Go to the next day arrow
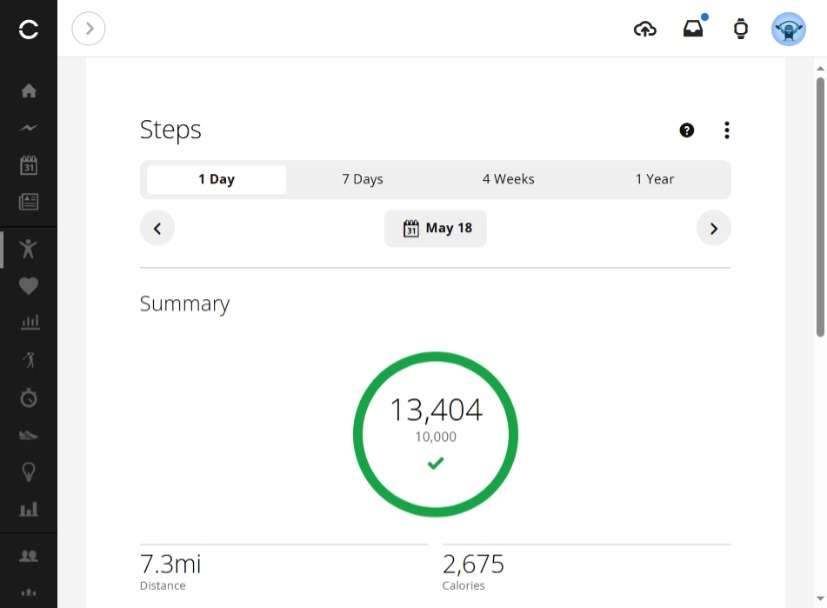The height and width of the screenshot is (608, 827). pyautogui.click(x=714, y=228)
